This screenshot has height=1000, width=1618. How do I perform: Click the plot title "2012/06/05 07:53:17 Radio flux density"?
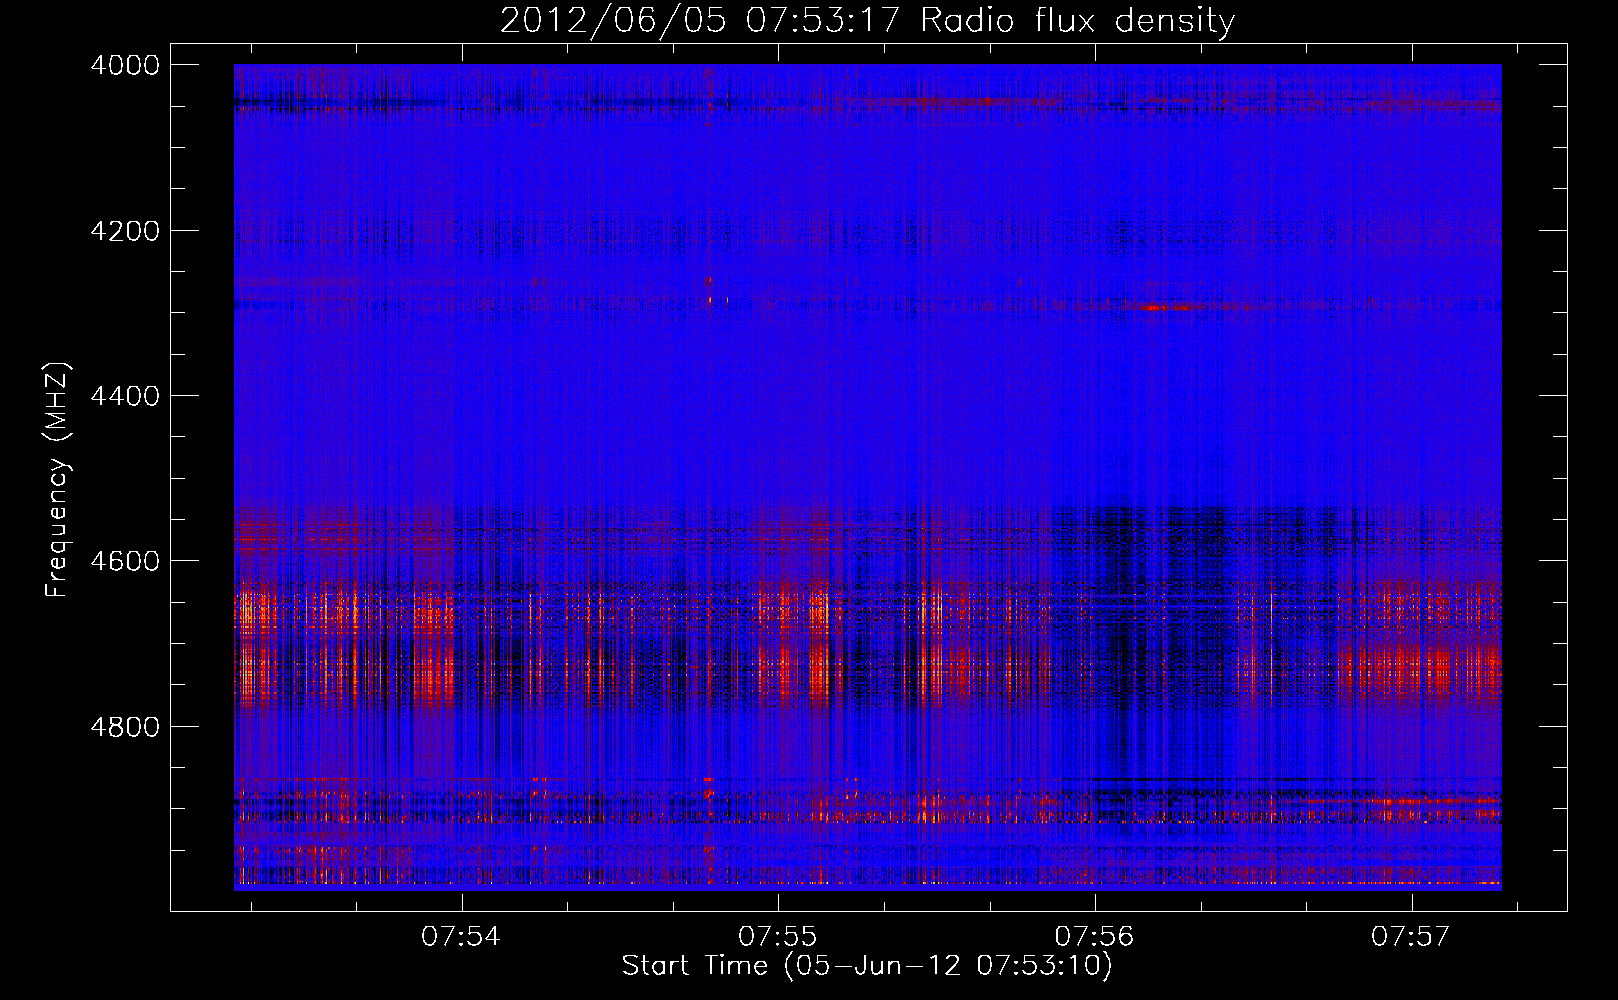pyautogui.click(x=868, y=20)
